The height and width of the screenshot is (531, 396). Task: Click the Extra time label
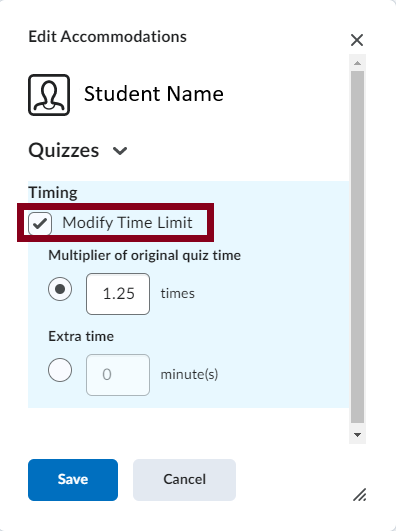point(81,336)
